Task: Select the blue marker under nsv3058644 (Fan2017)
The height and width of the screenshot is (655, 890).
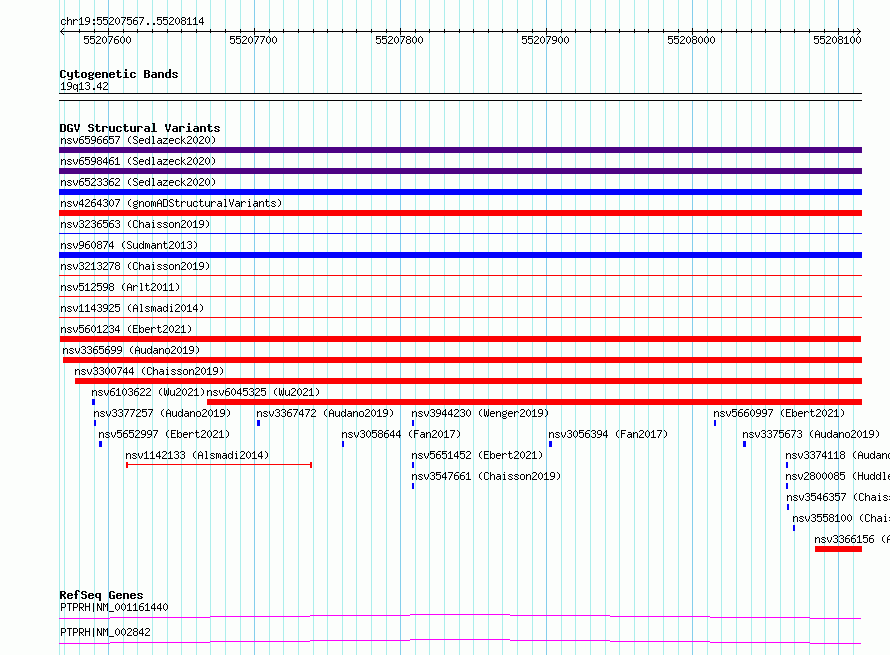Action: (x=343, y=444)
